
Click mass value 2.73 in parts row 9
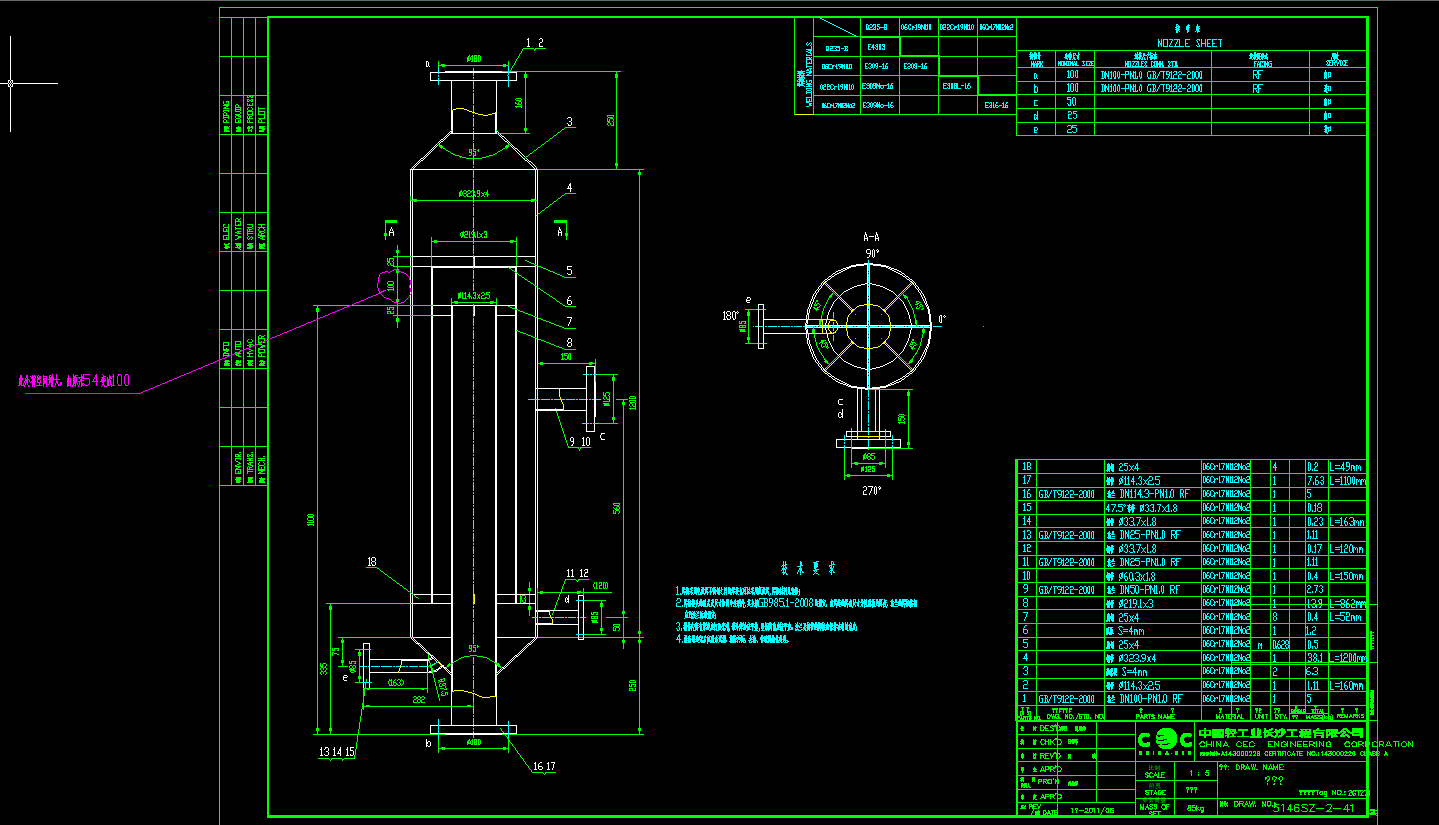(x=1315, y=590)
